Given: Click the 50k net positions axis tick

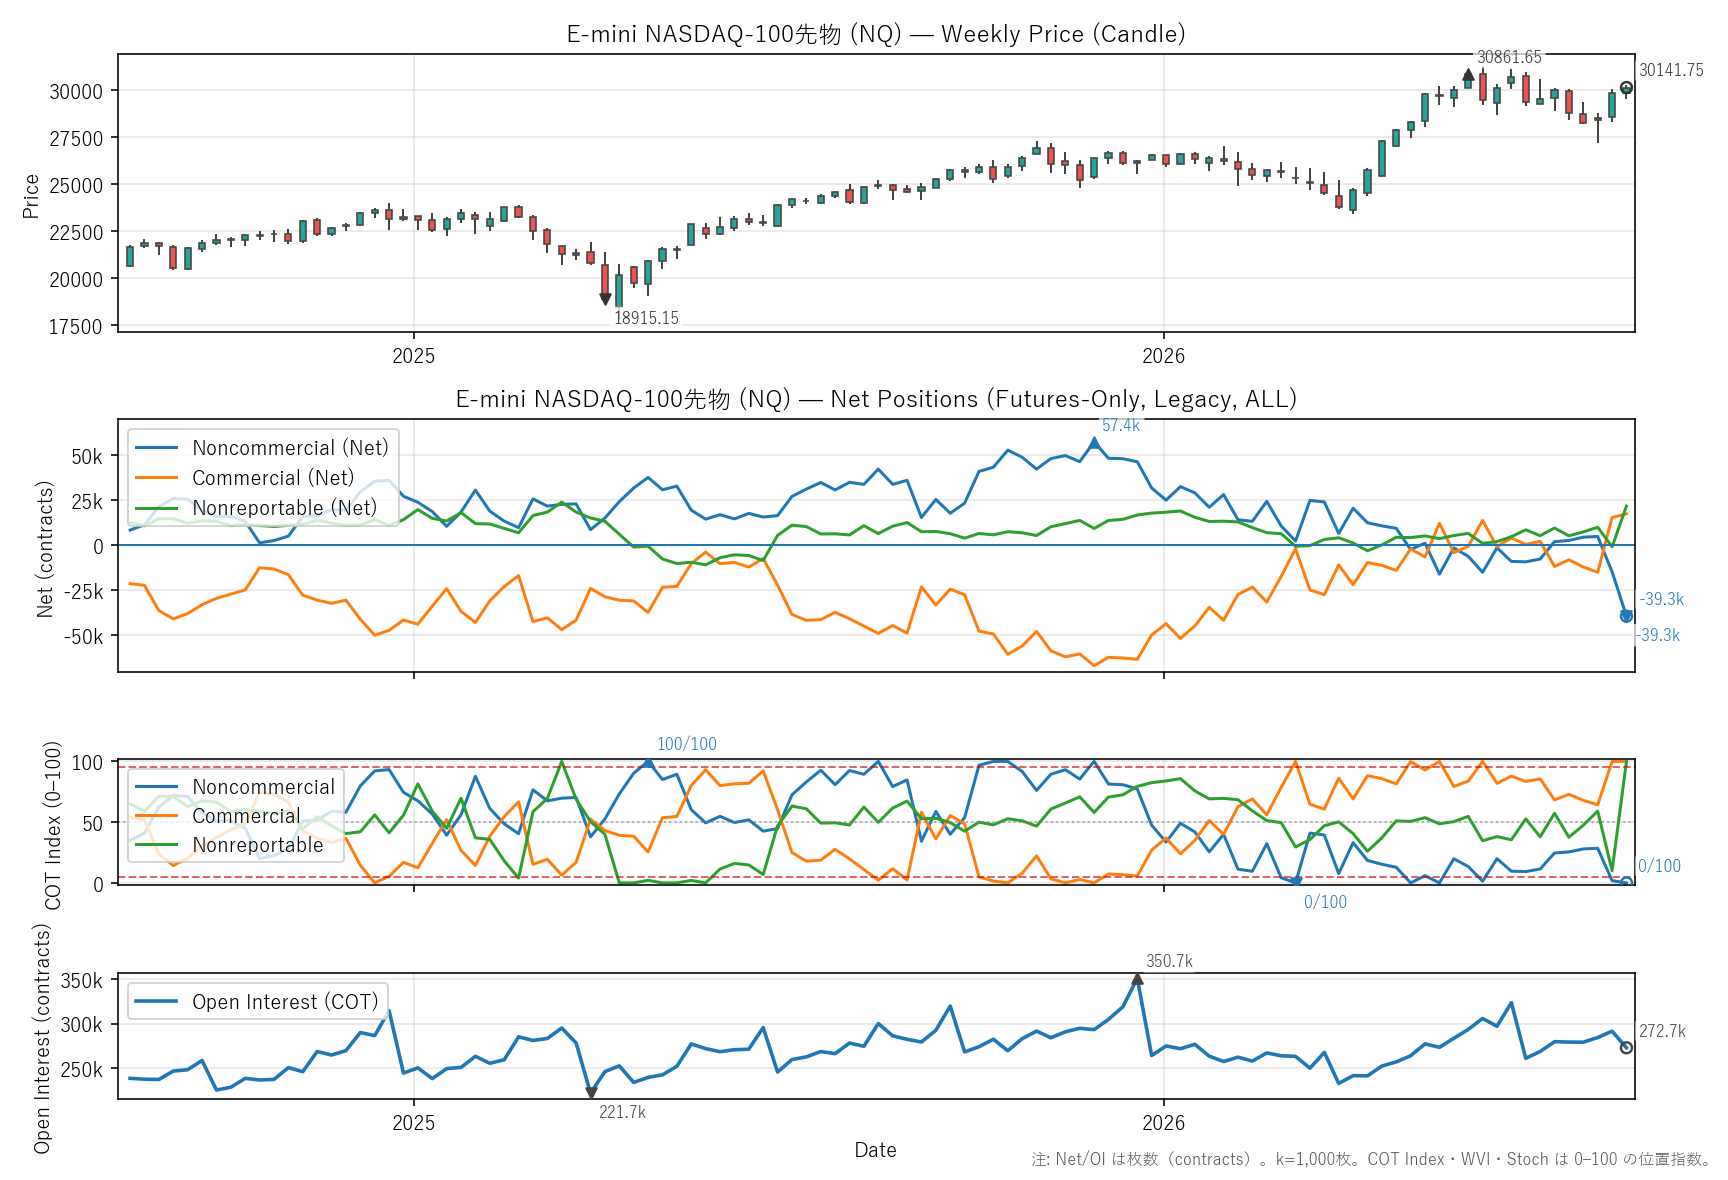Looking at the screenshot, I should point(87,457).
